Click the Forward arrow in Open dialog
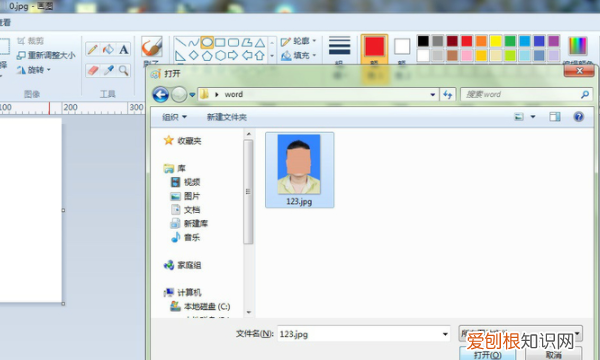Image resolution: width=600 pixels, height=360 pixels. click(x=179, y=94)
